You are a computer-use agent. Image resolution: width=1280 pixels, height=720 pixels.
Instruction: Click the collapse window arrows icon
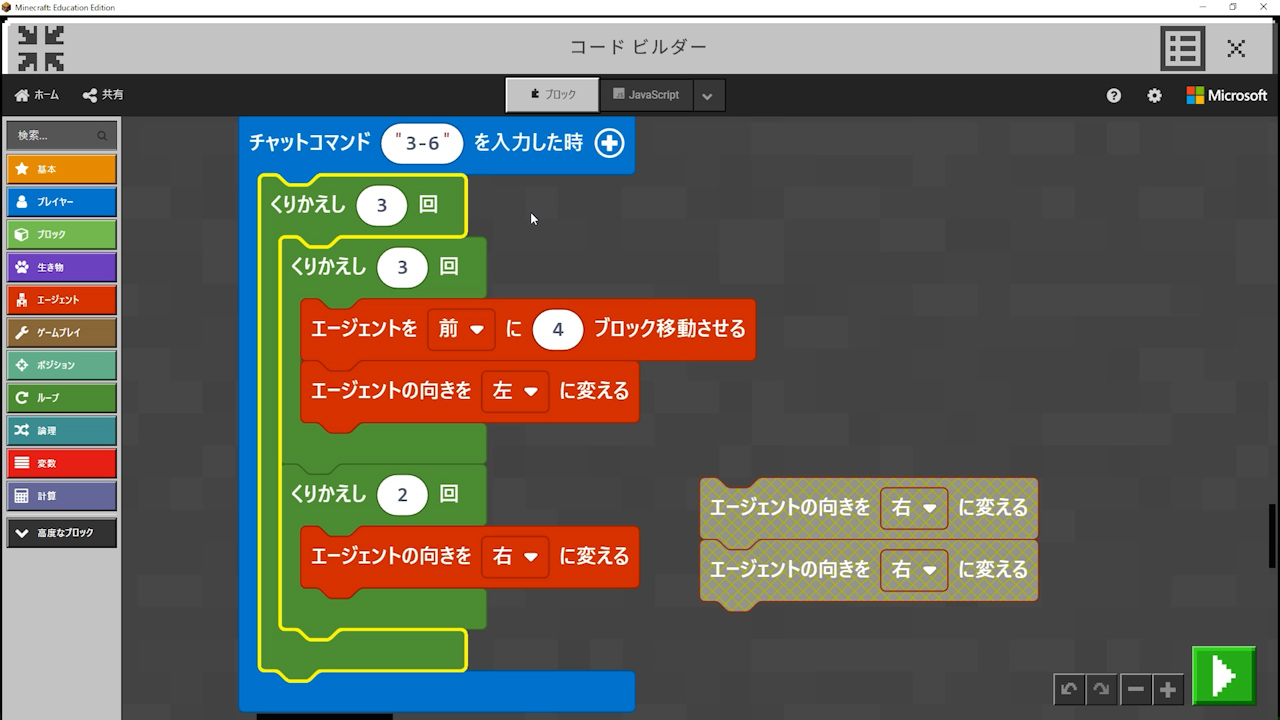[41, 48]
